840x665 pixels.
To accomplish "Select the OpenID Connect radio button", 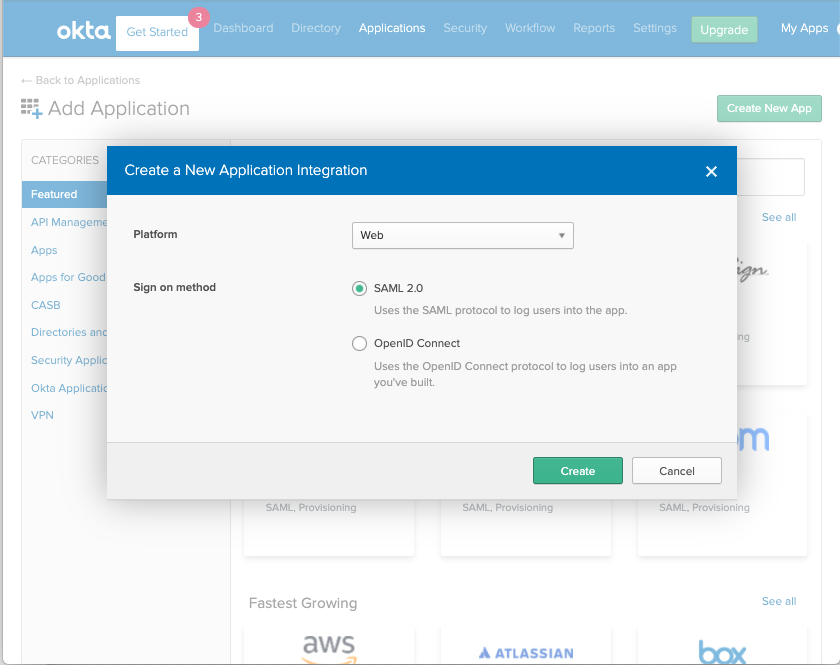I will click(360, 343).
